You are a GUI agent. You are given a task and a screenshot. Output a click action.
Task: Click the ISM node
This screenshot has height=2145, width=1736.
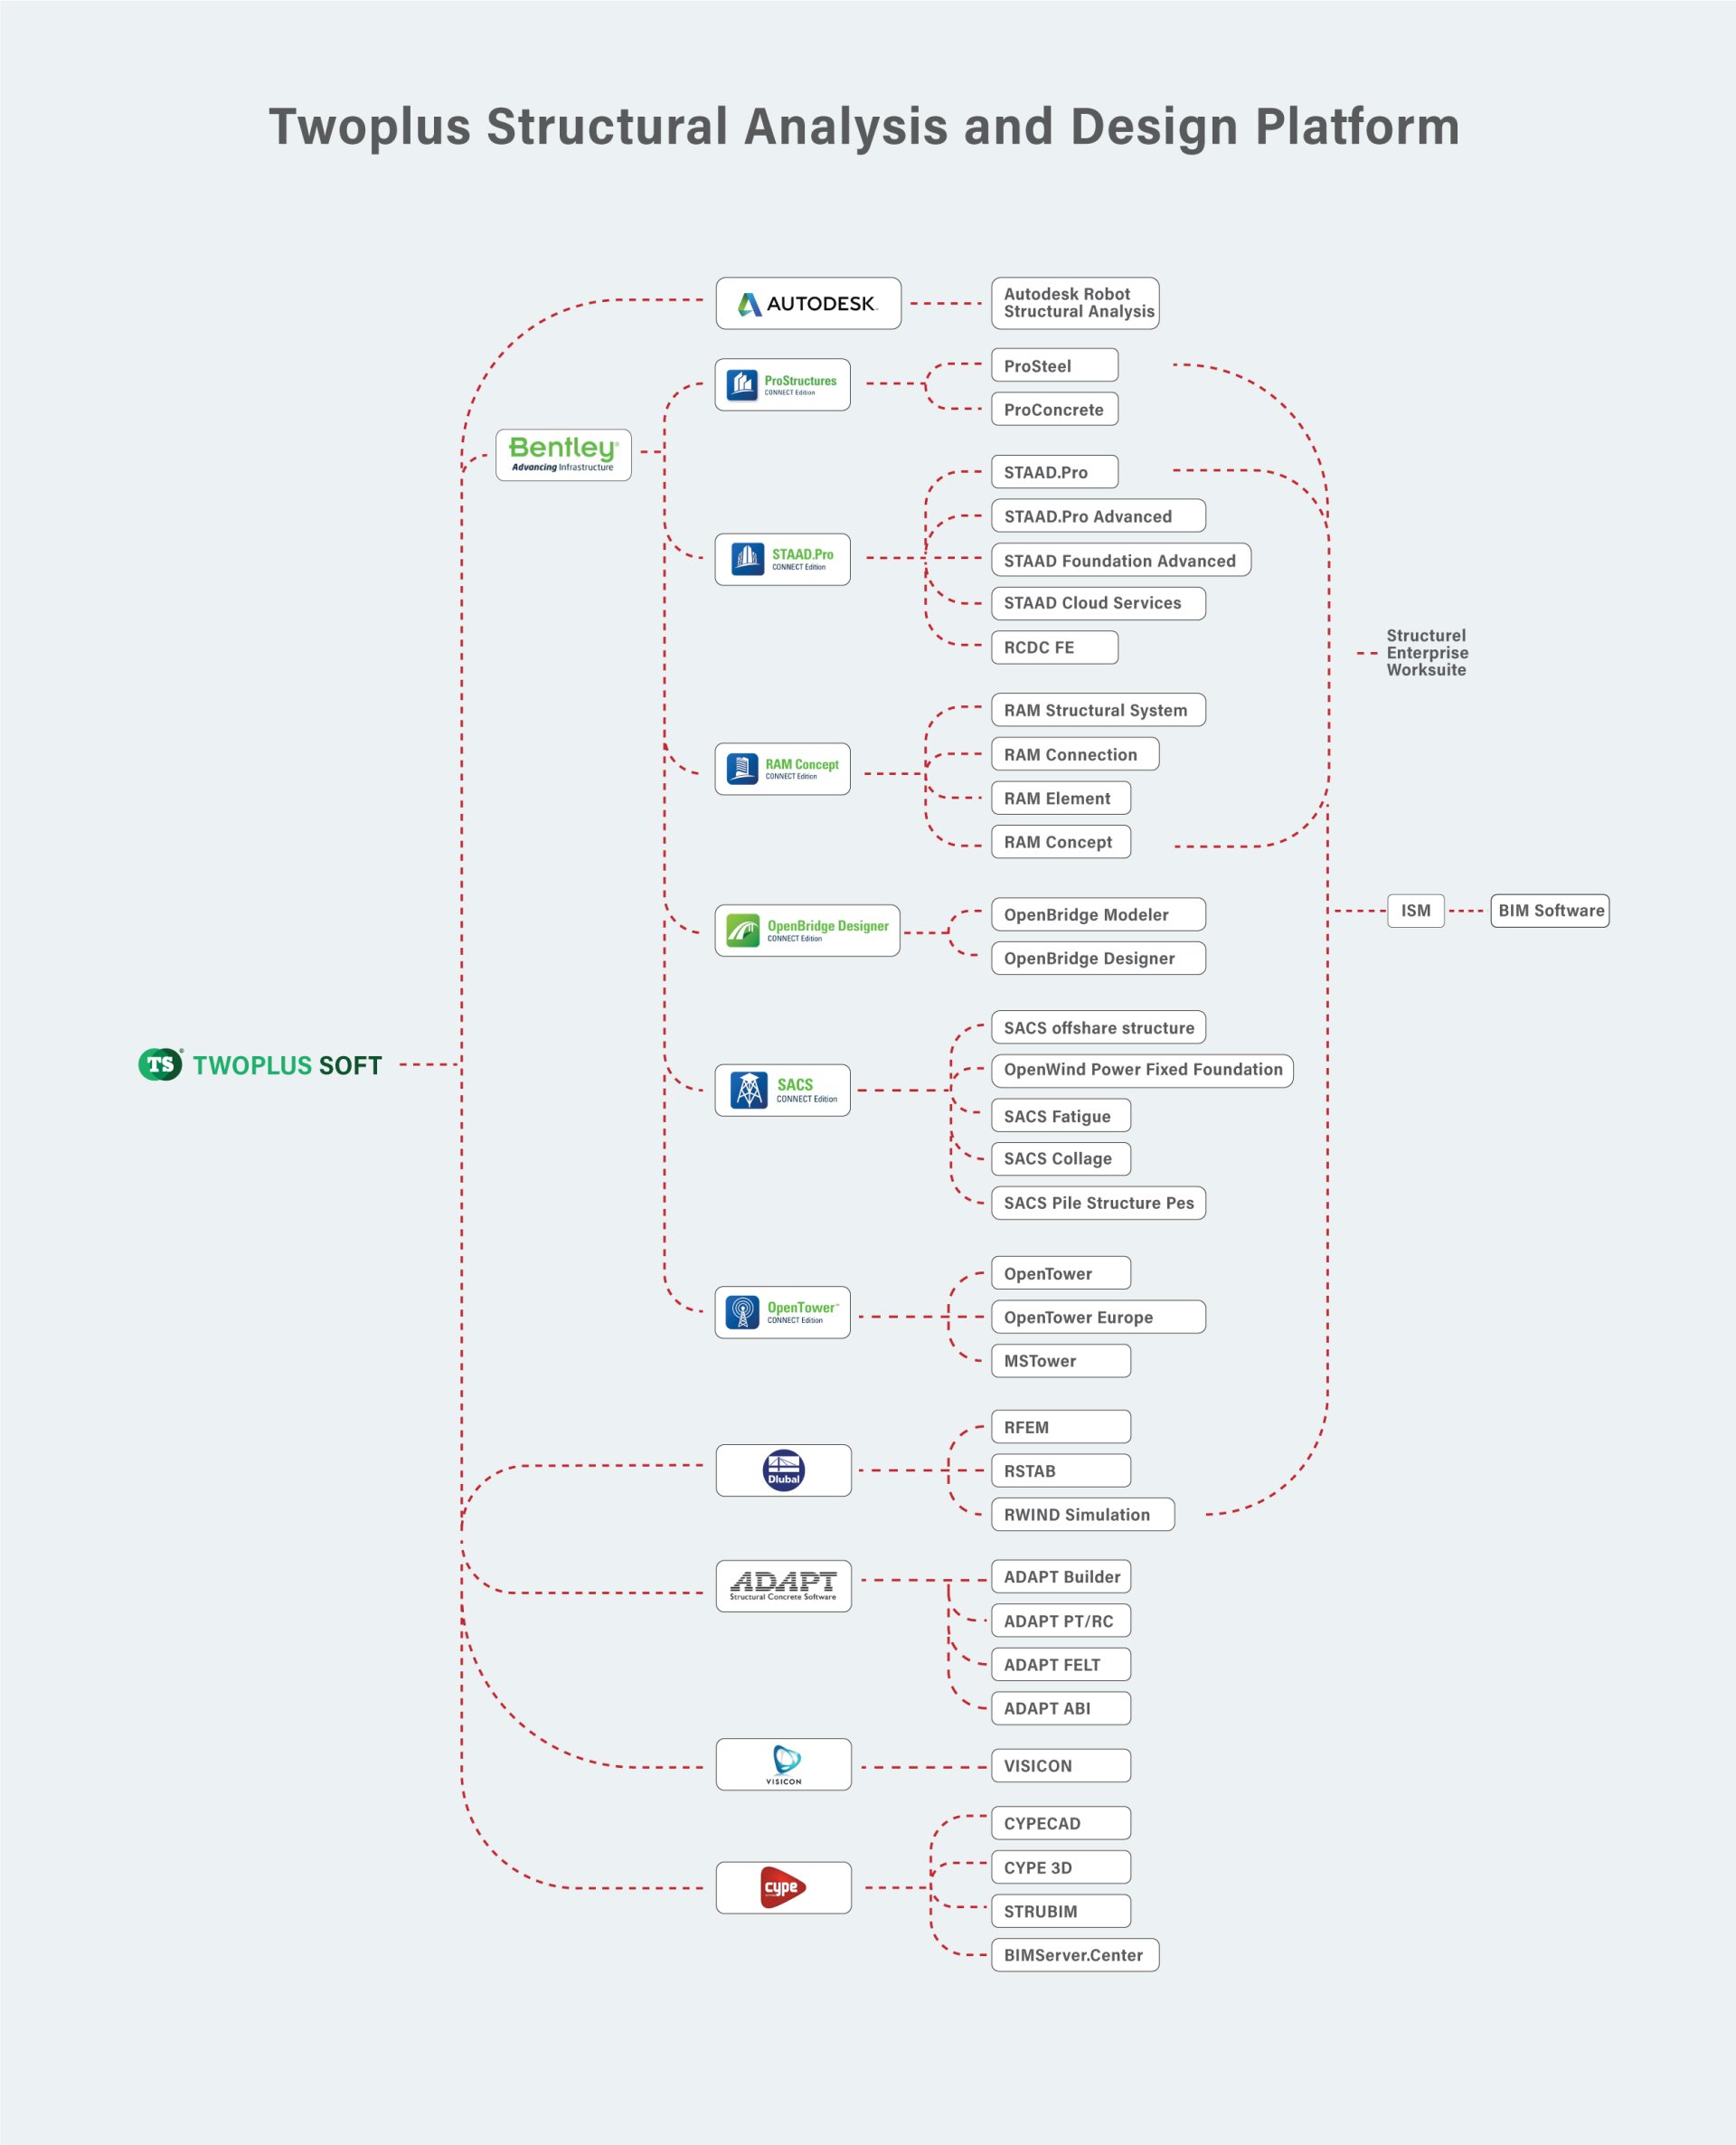1415,911
